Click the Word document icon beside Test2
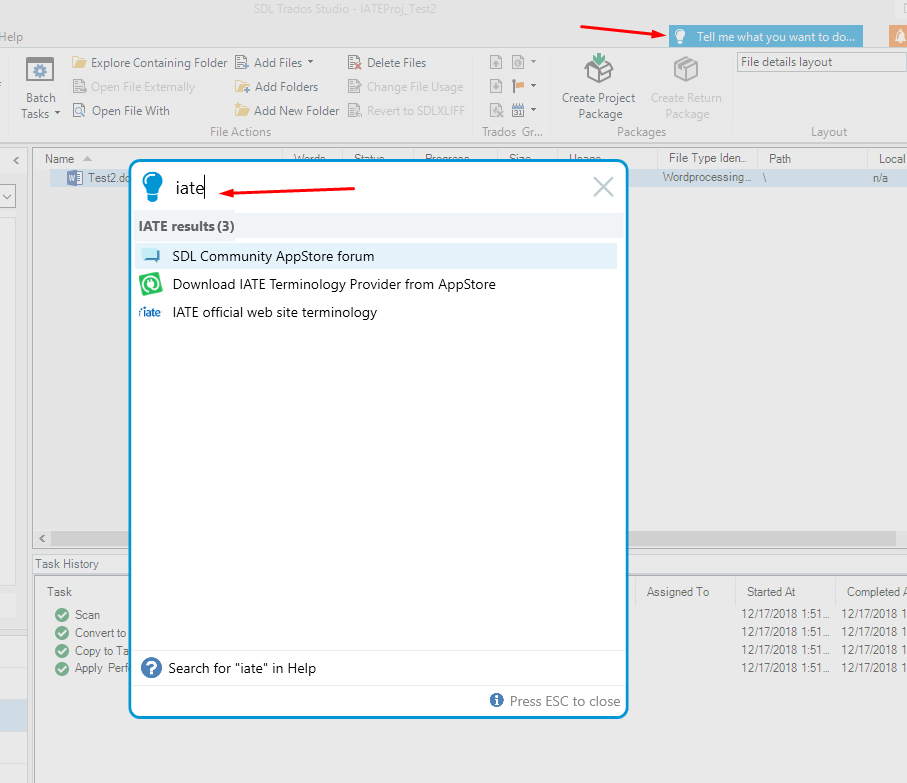The width and height of the screenshot is (907, 783). coord(75,178)
